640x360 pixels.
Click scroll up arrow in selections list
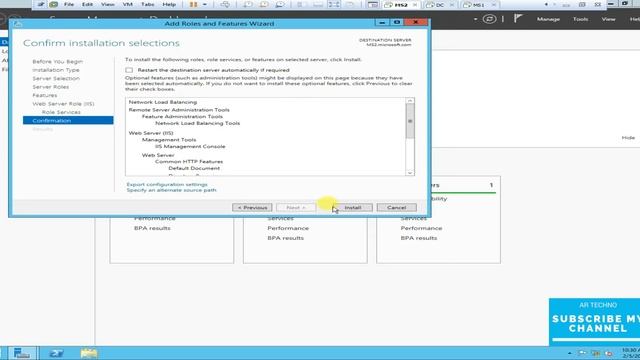(x=410, y=101)
